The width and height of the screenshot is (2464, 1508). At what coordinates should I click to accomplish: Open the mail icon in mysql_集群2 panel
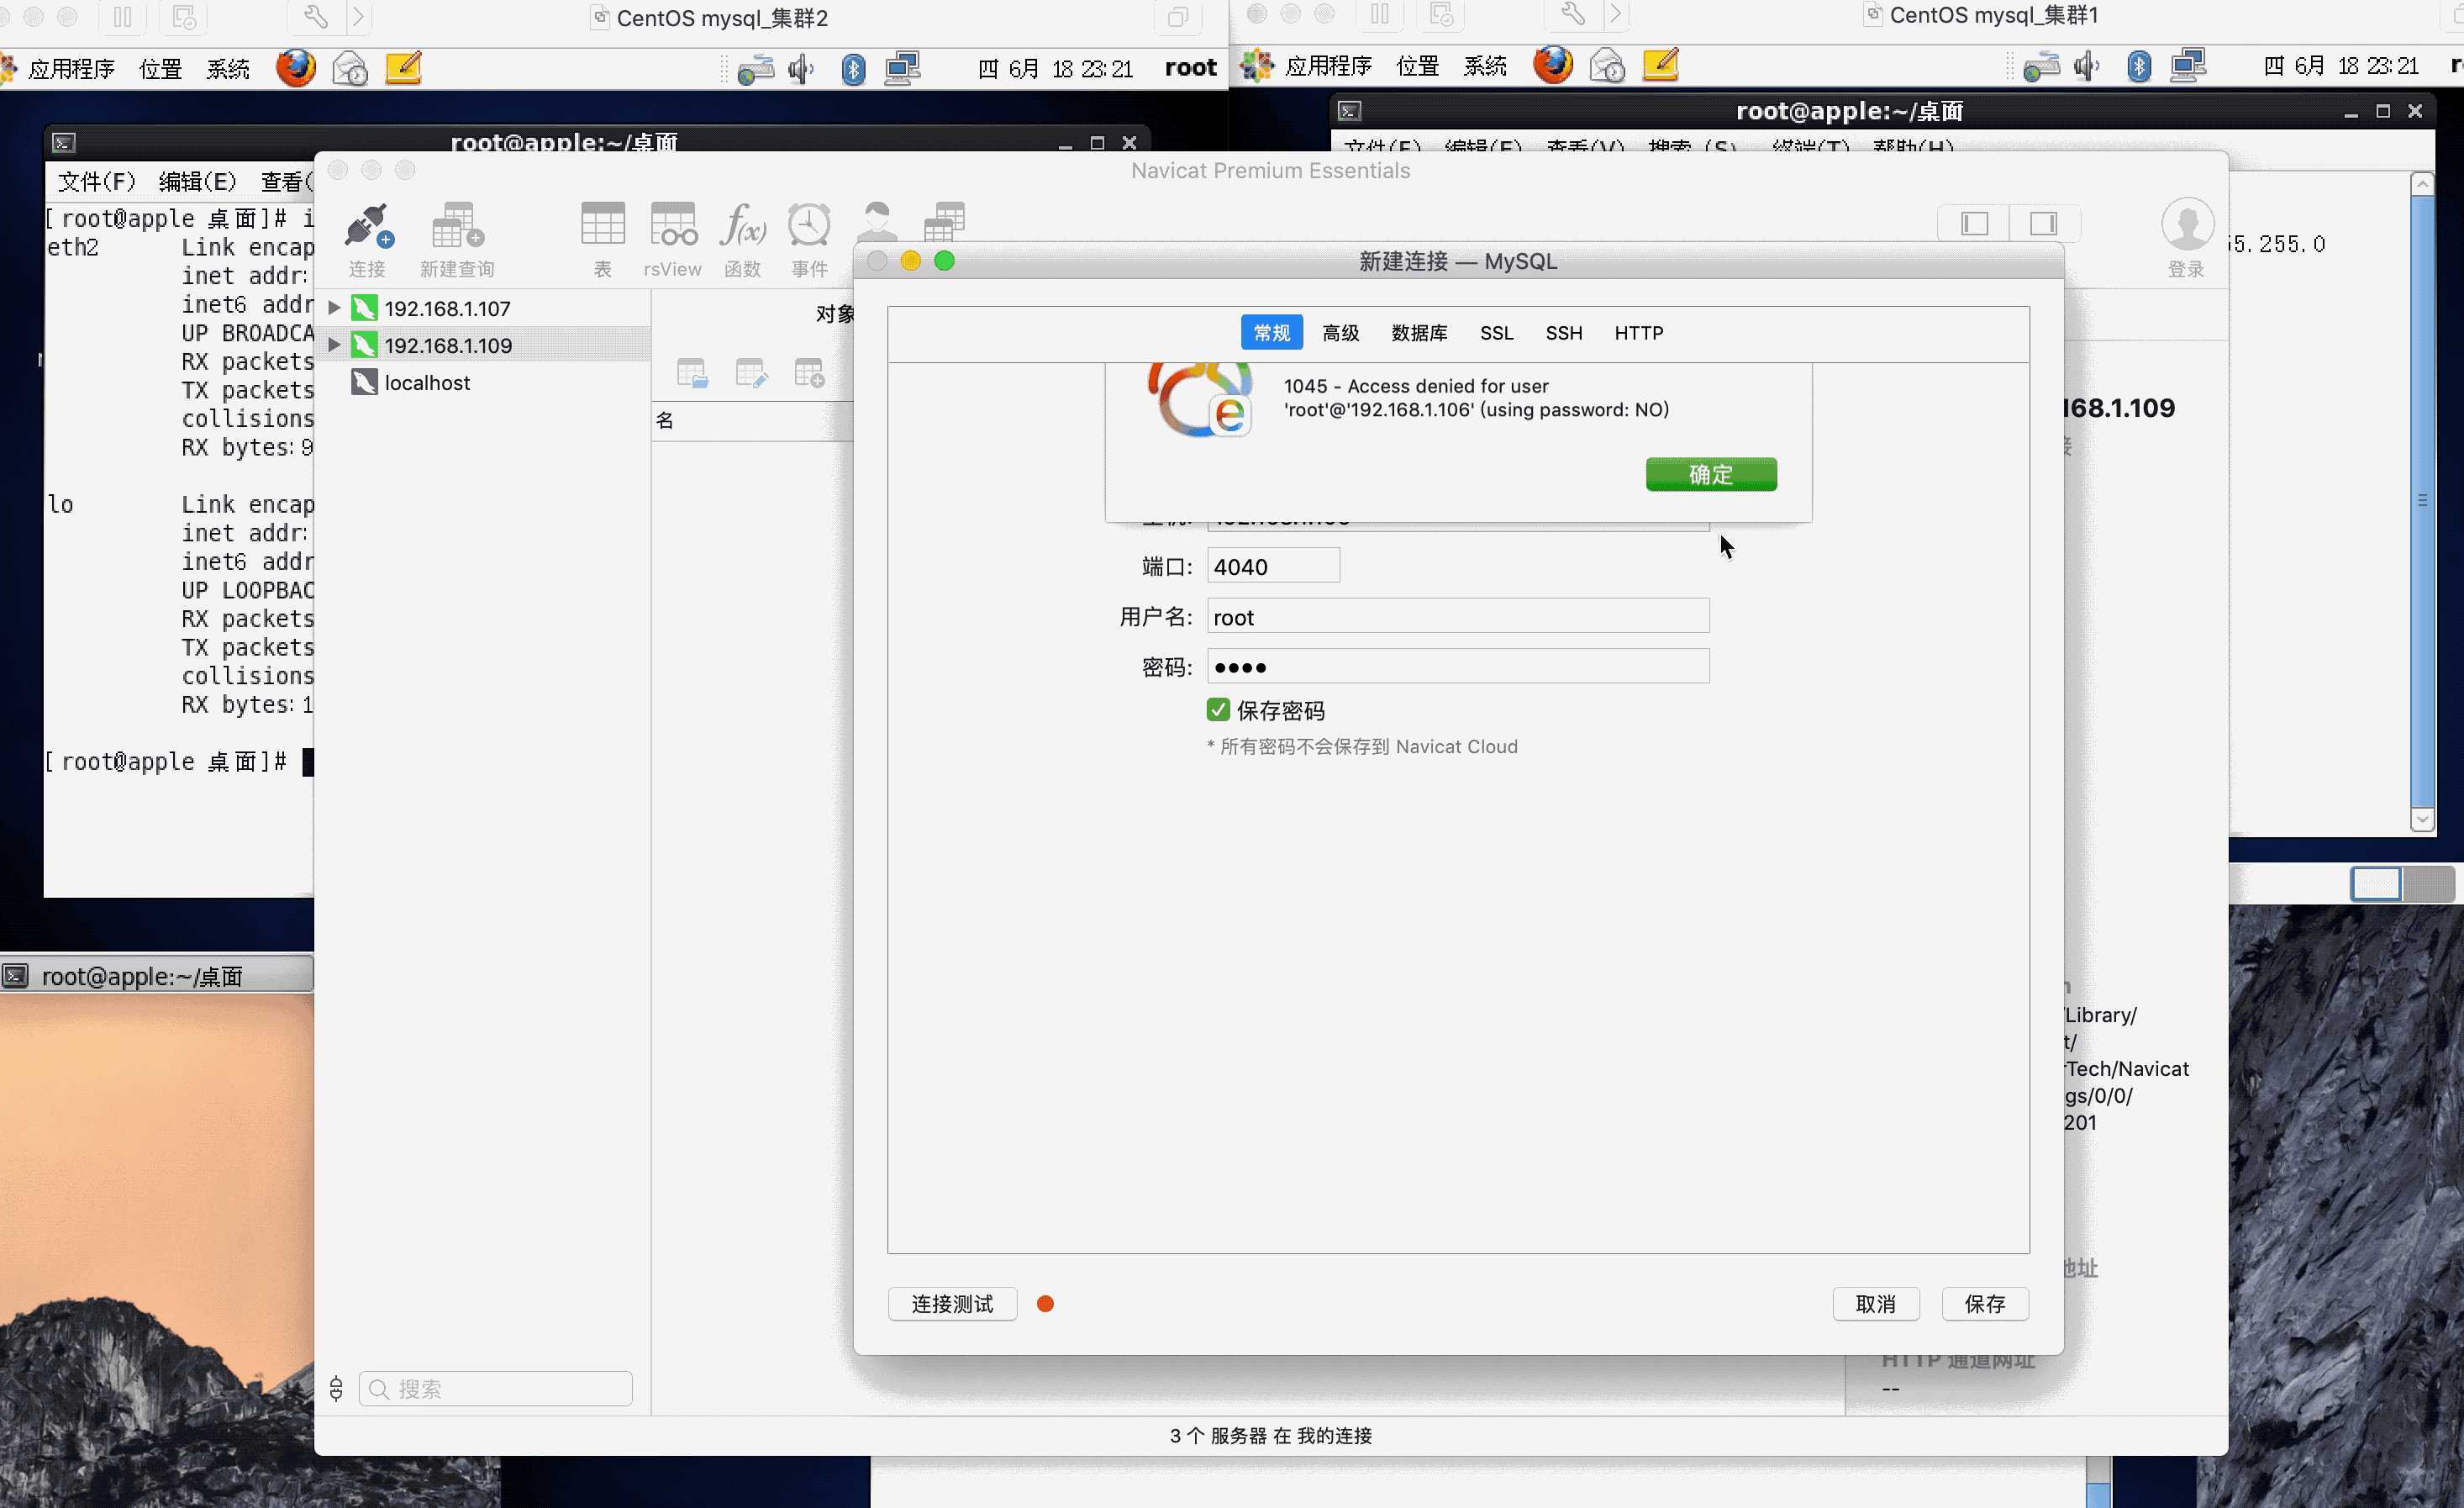tap(350, 68)
